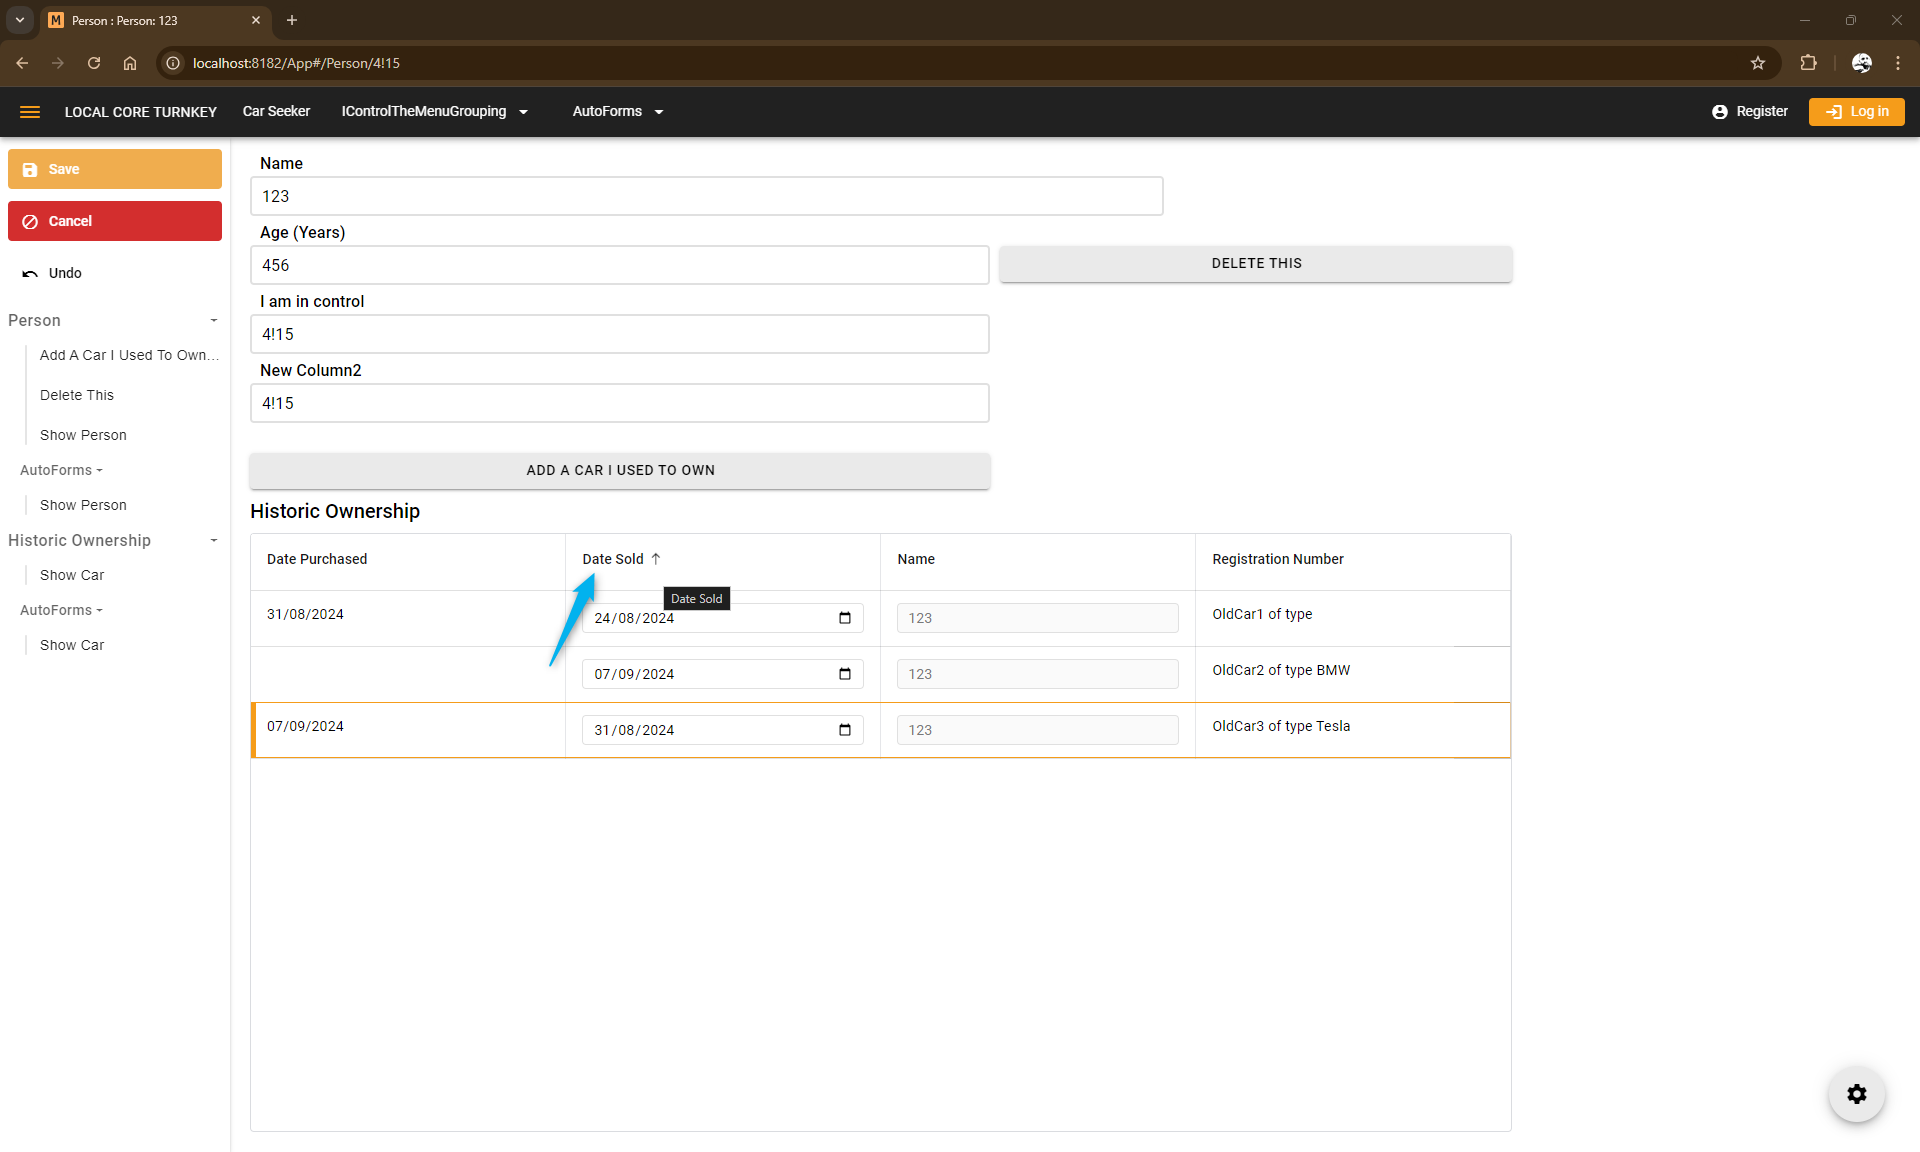Viewport: 1920px width, 1152px height.
Task: Open calendar picker for 07/09/2024 Date Sold
Action: click(x=845, y=674)
